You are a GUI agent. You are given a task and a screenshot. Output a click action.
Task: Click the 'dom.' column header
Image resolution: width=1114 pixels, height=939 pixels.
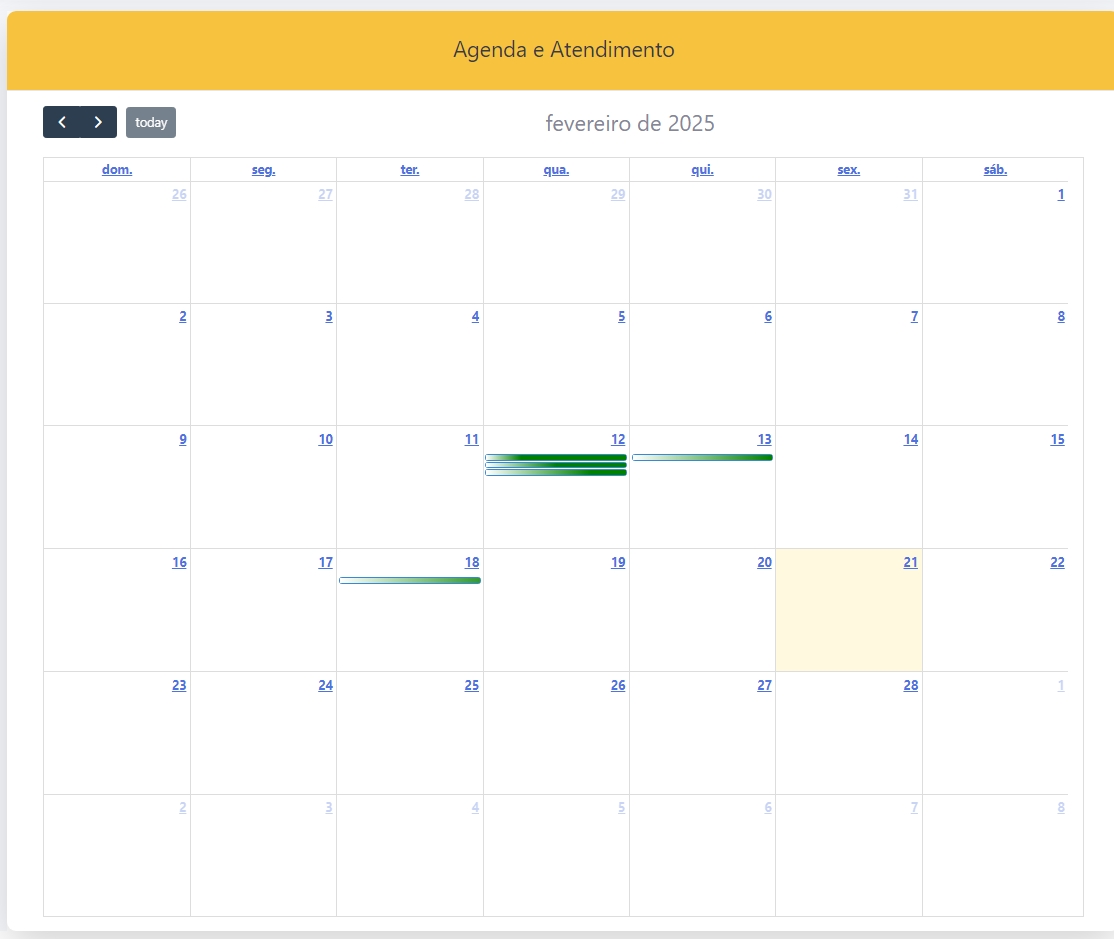117,170
